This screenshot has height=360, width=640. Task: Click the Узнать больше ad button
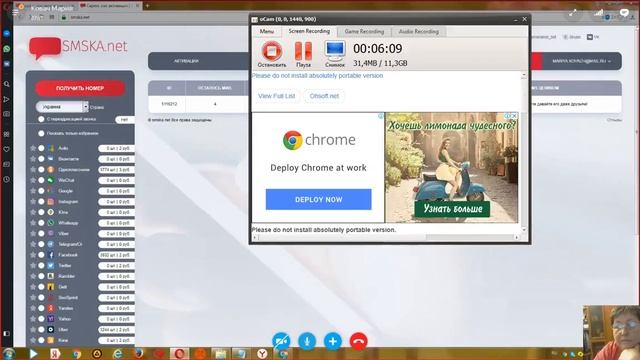[x=452, y=209]
